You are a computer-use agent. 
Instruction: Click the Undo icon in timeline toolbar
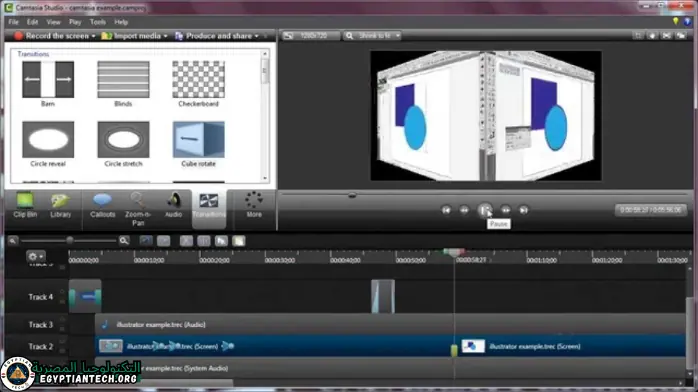tap(146, 241)
